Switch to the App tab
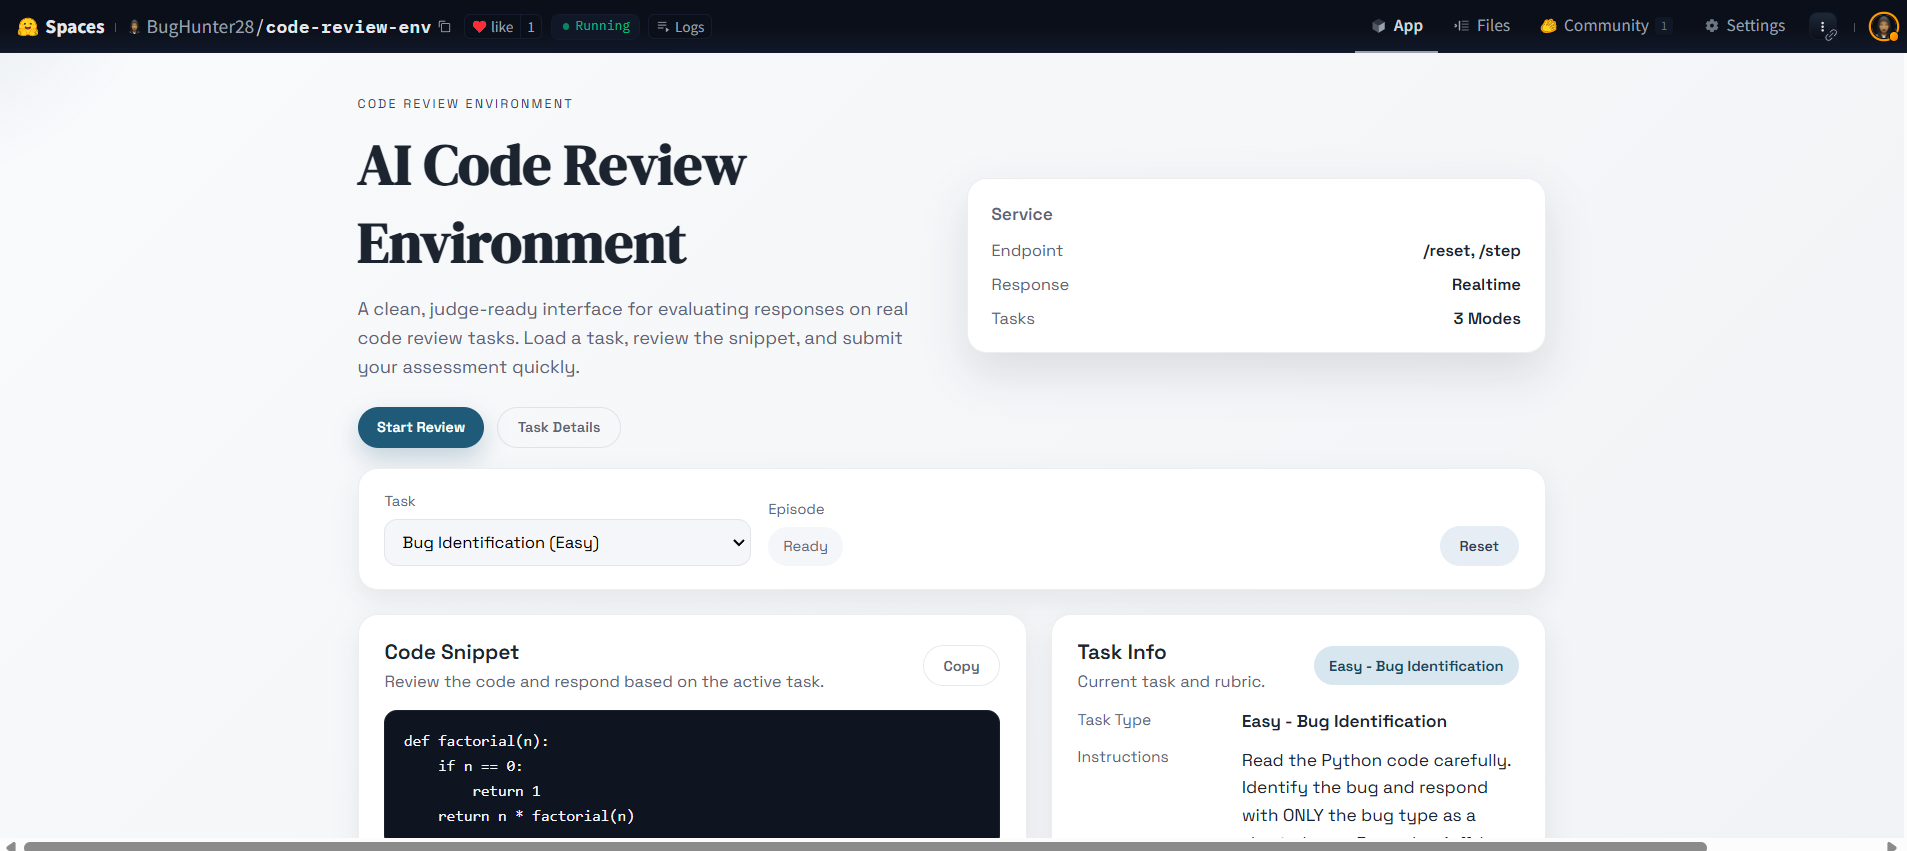Image resolution: width=1907 pixels, height=851 pixels. point(1396,26)
